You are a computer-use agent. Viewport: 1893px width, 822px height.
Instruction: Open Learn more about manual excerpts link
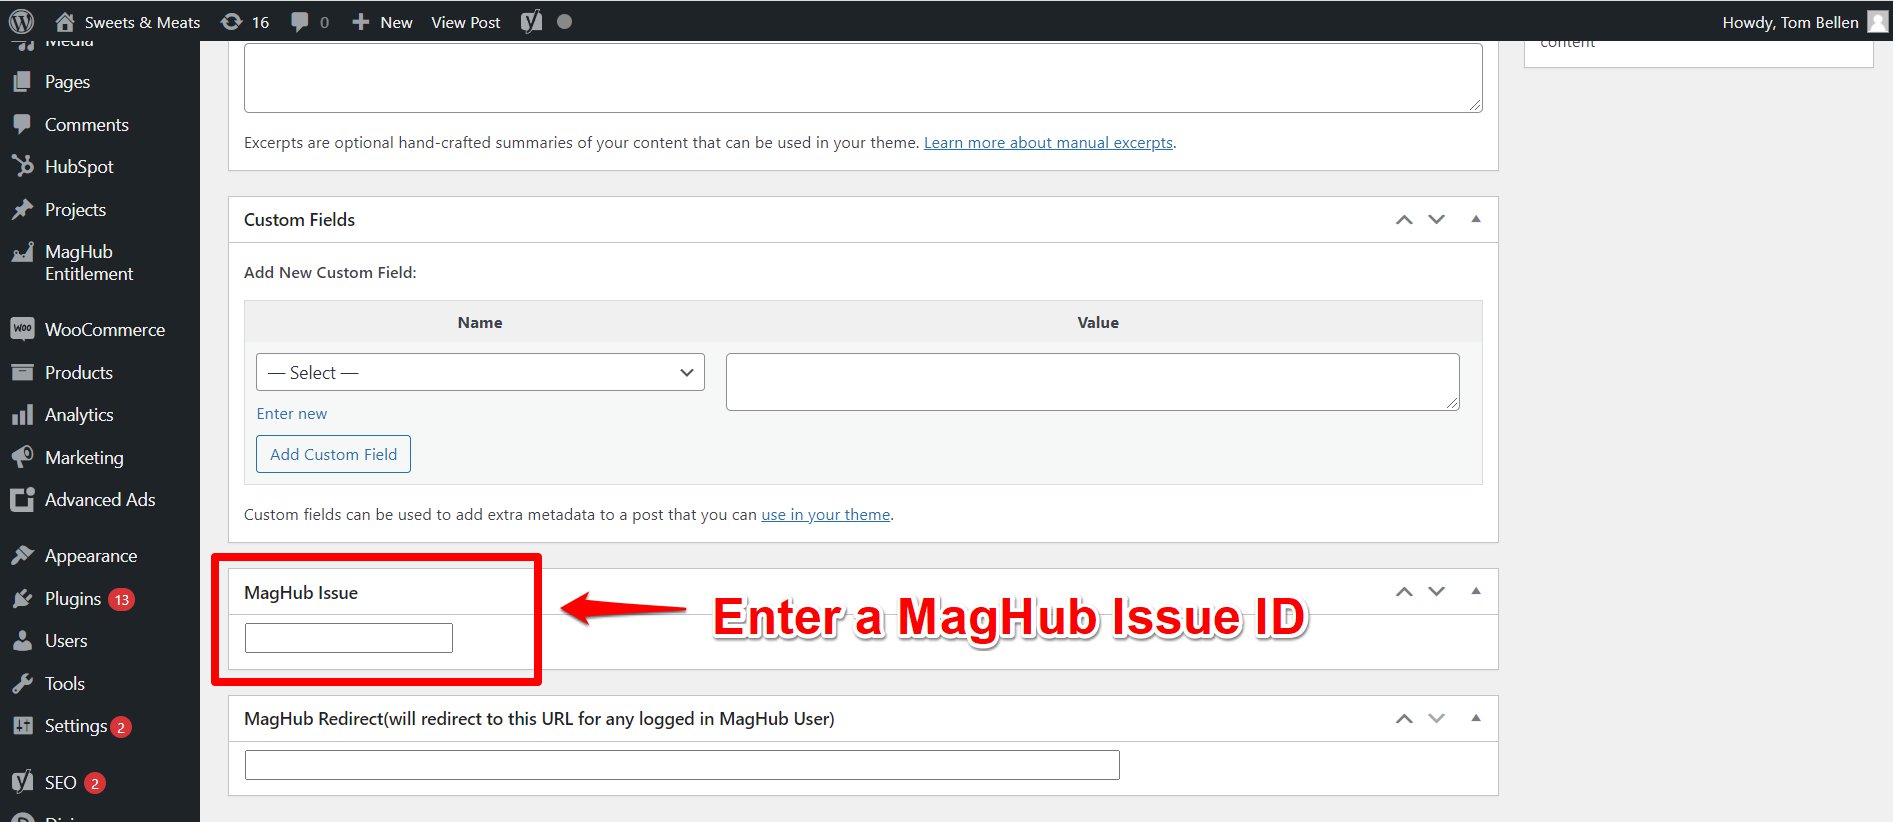[x=1048, y=142]
